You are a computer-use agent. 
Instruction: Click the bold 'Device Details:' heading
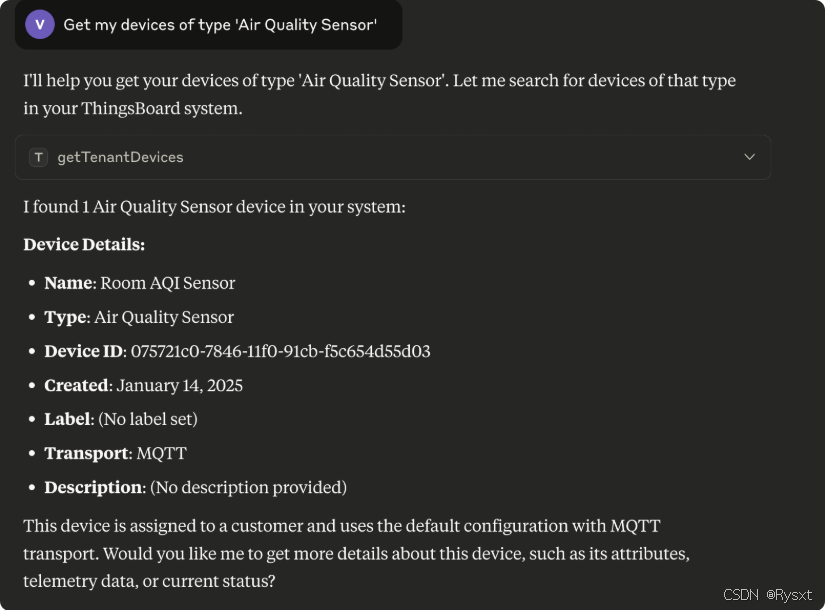point(84,244)
